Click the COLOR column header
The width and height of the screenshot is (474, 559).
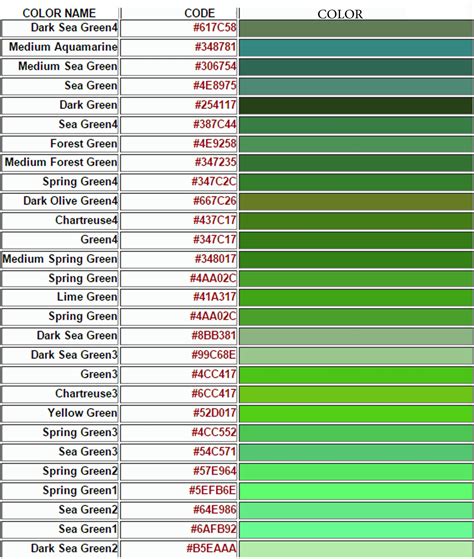340,14
